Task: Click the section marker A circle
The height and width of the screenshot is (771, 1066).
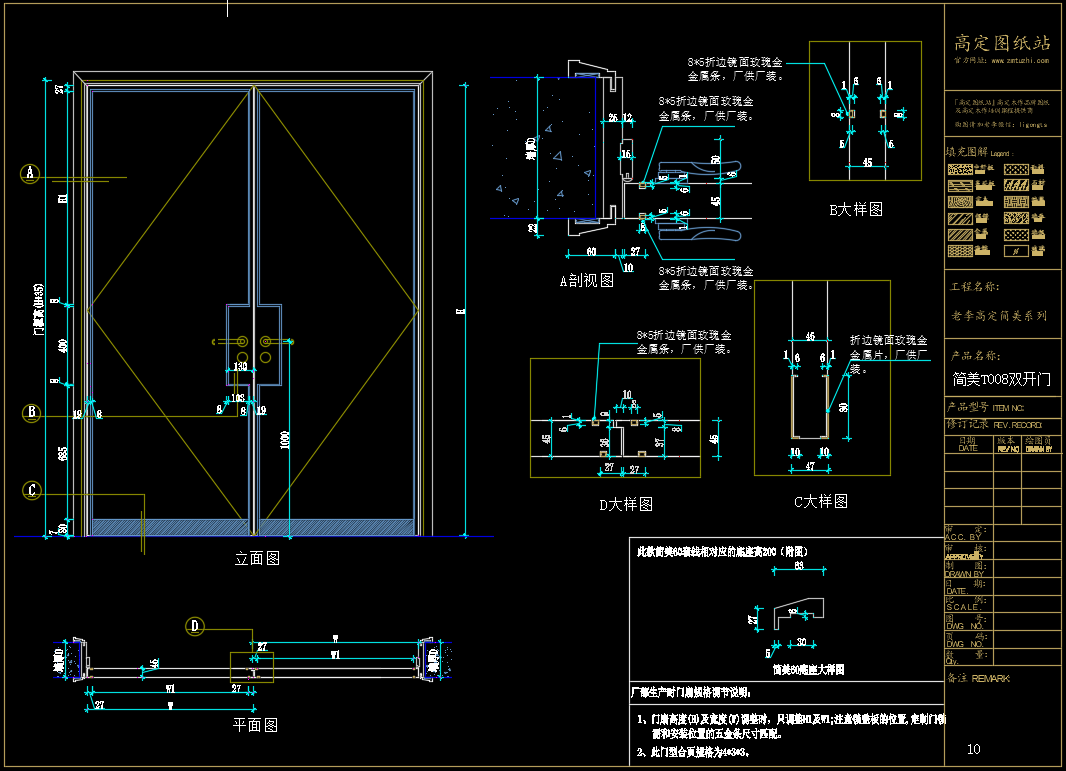Action: coord(30,173)
